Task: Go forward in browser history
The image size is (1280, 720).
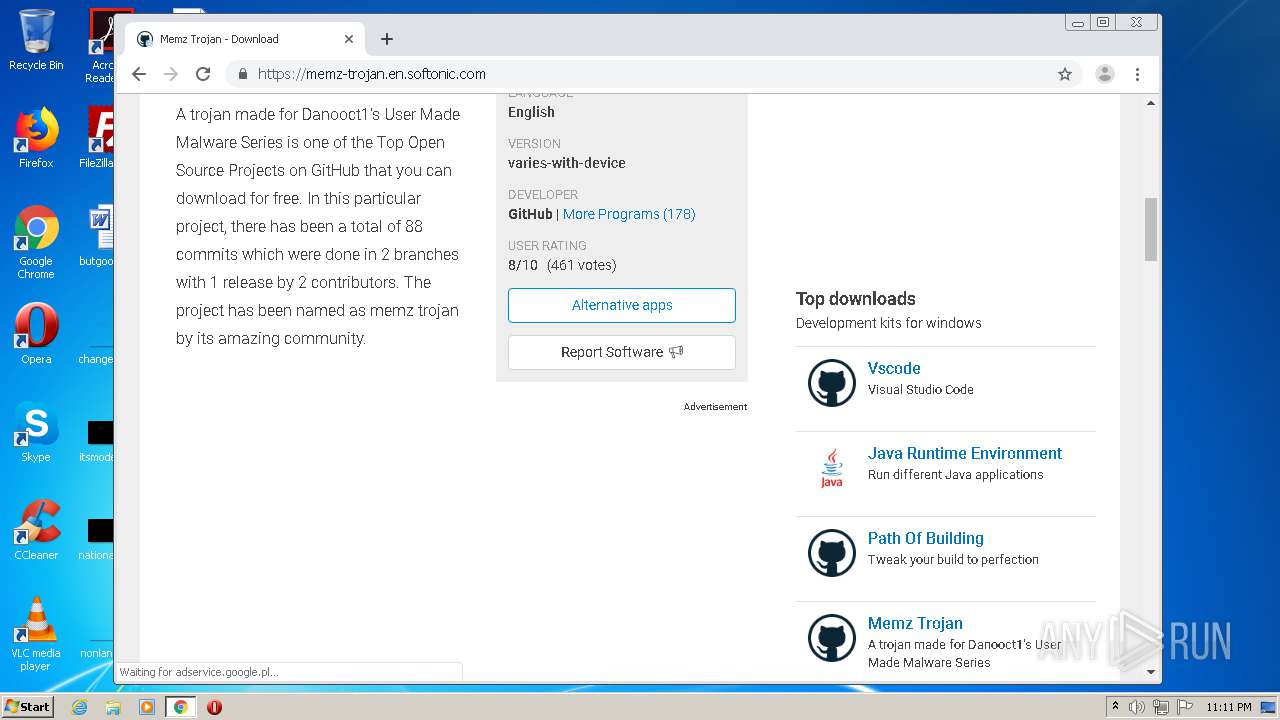Action: pyautogui.click(x=171, y=74)
